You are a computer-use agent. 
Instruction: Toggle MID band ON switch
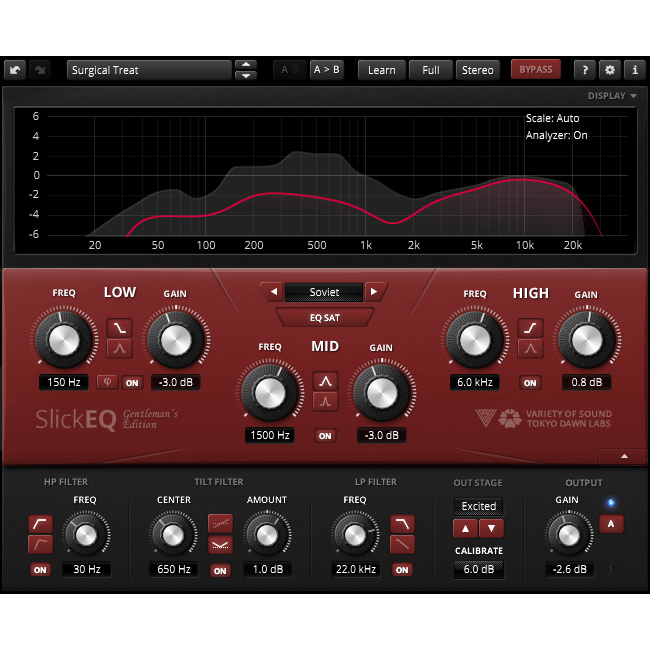[x=325, y=436]
